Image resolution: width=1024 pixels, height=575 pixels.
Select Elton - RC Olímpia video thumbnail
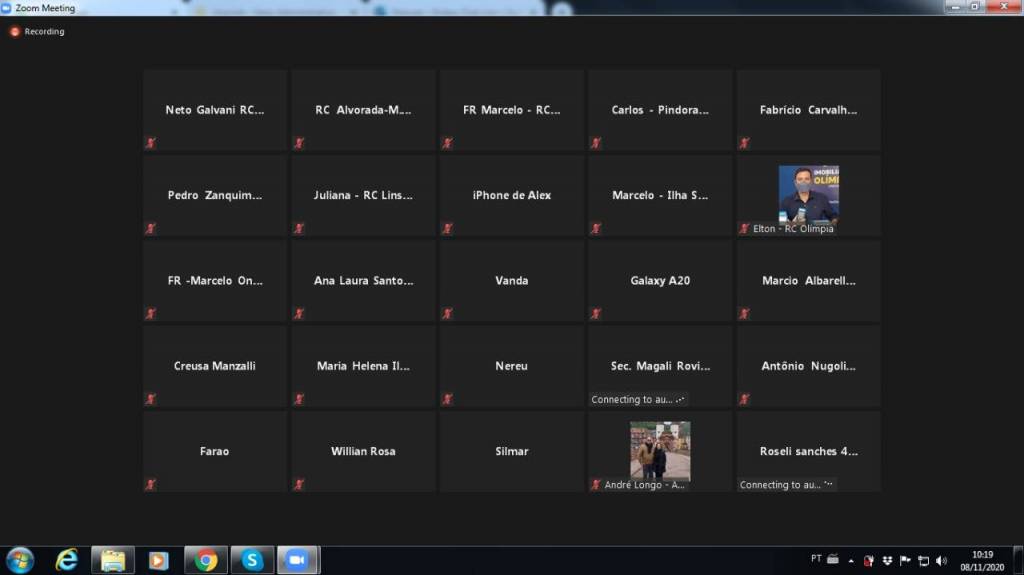coord(808,194)
